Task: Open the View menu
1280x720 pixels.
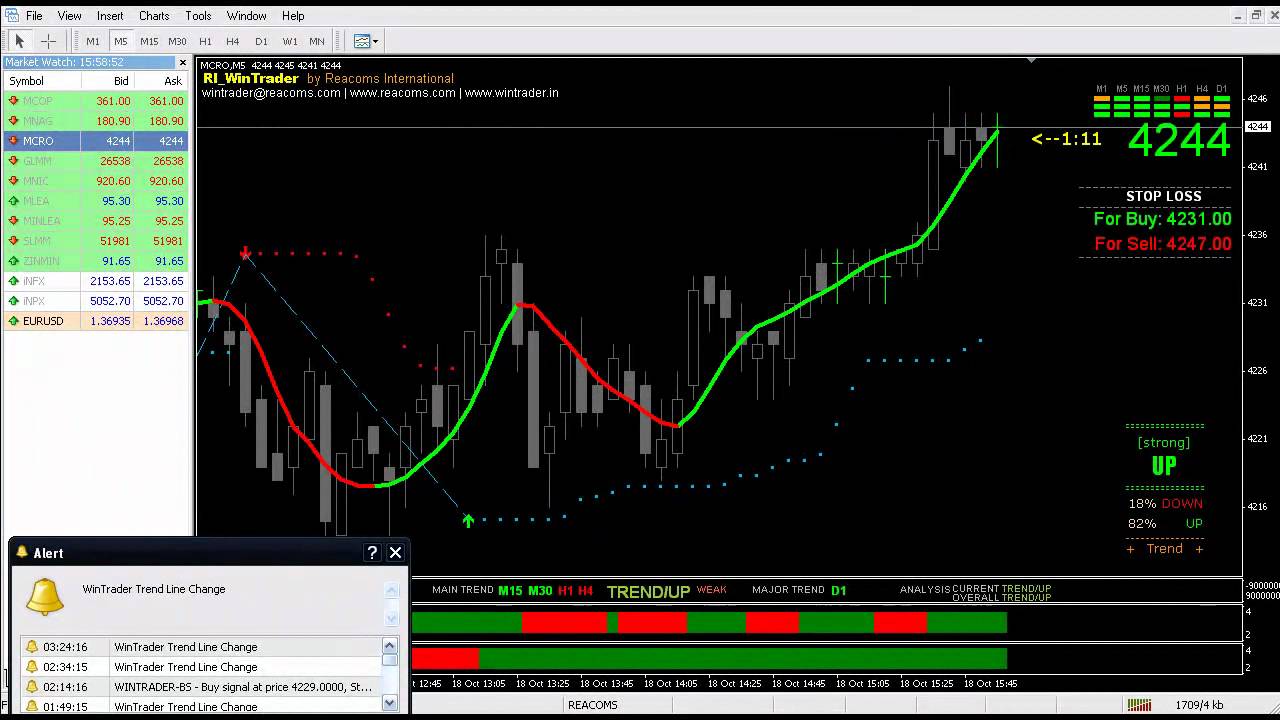Action: click(x=69, y=16)
